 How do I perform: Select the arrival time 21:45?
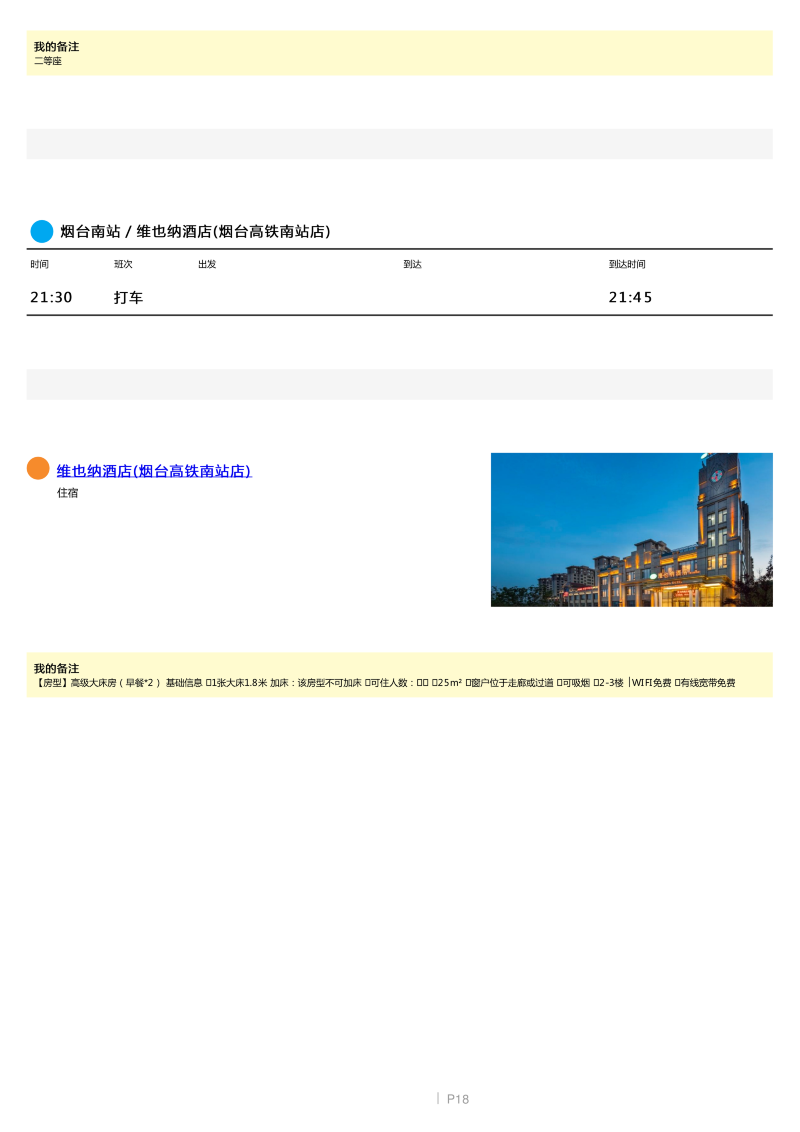click(x=630, y=297)
